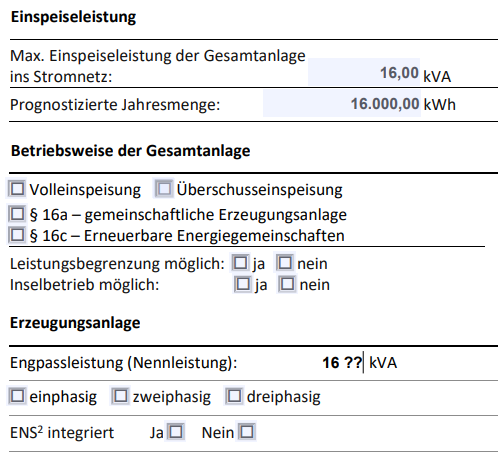Tick Ja for ENS integriert
Screen dimensions: 498x466
[175, 432]
